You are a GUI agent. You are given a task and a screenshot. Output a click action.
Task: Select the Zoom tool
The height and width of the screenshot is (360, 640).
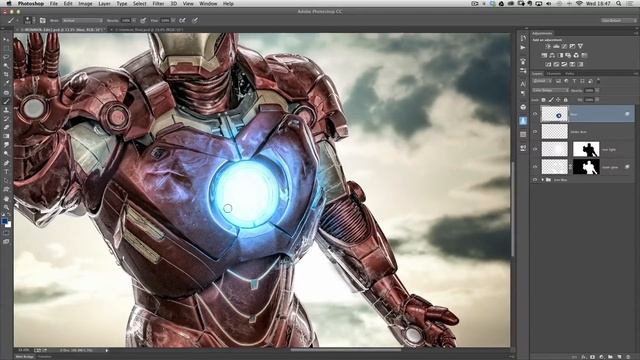pyautogui.click(x=6, y=207)
